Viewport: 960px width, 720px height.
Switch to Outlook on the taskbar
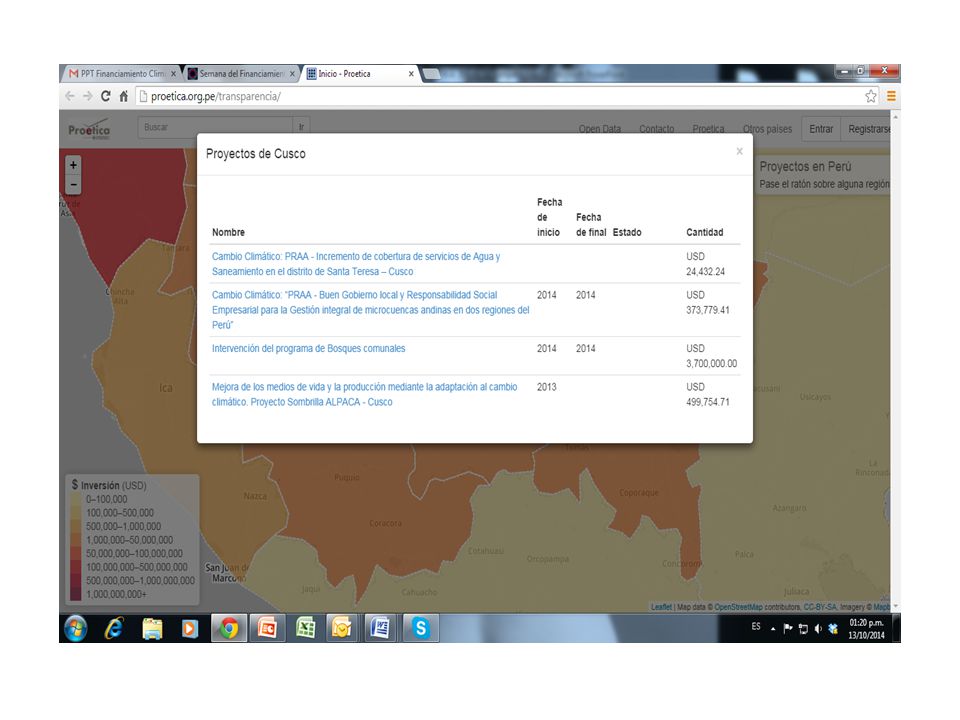point(342,628)
